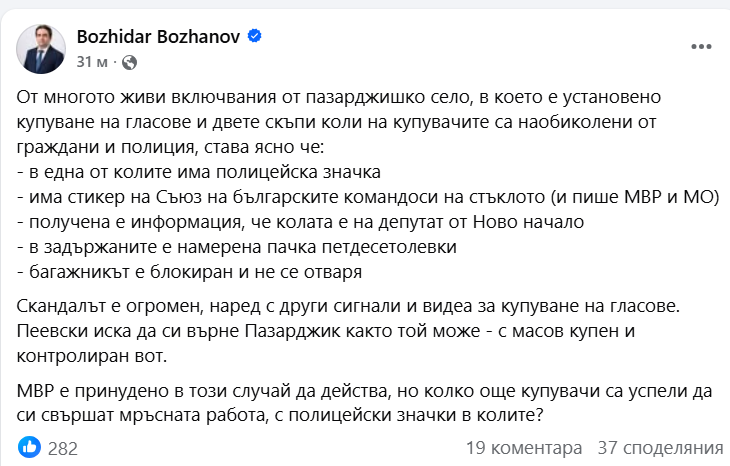Click the public globe privacy icon
Viewport: 730px width, 466px height.
(x=129, y=62)
